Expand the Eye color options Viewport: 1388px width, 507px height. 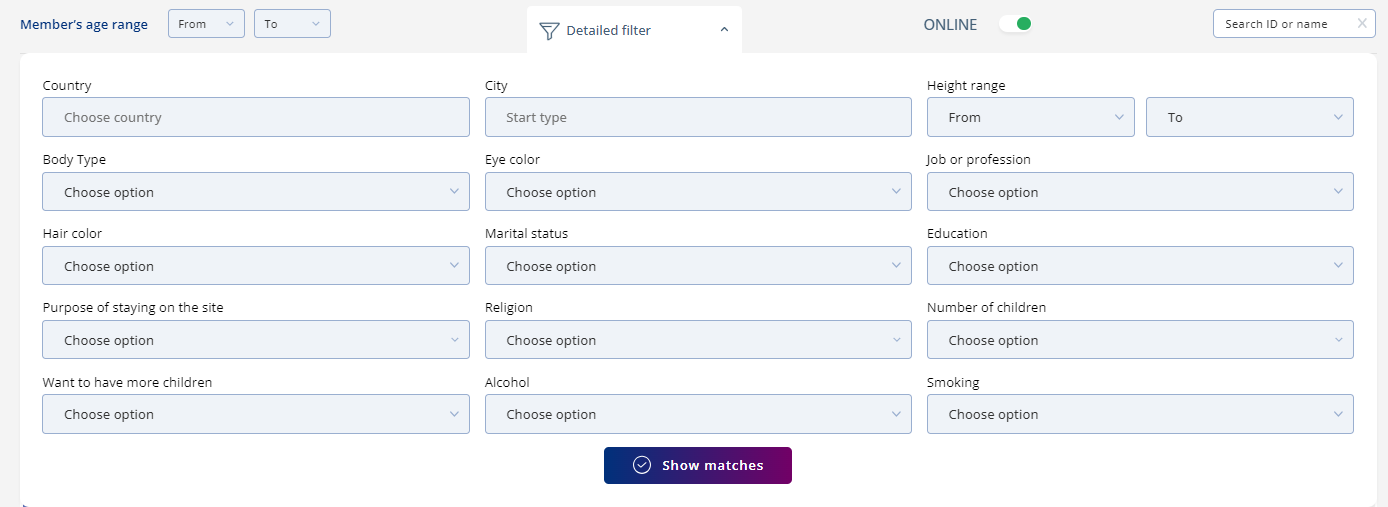(x=698, y=192)
